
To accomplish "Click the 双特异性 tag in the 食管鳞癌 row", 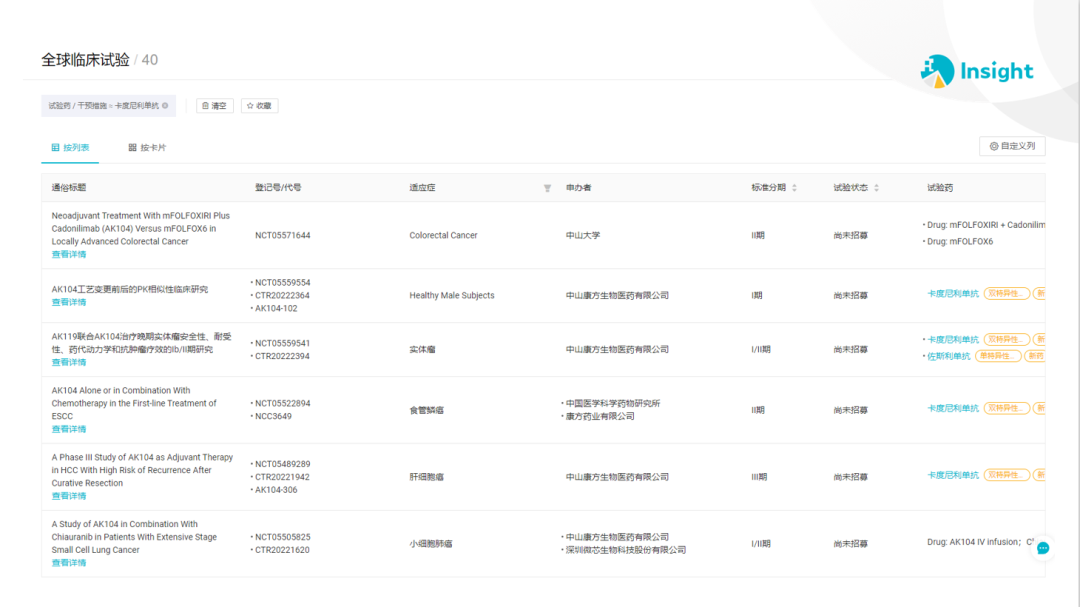I will 1006,408.
